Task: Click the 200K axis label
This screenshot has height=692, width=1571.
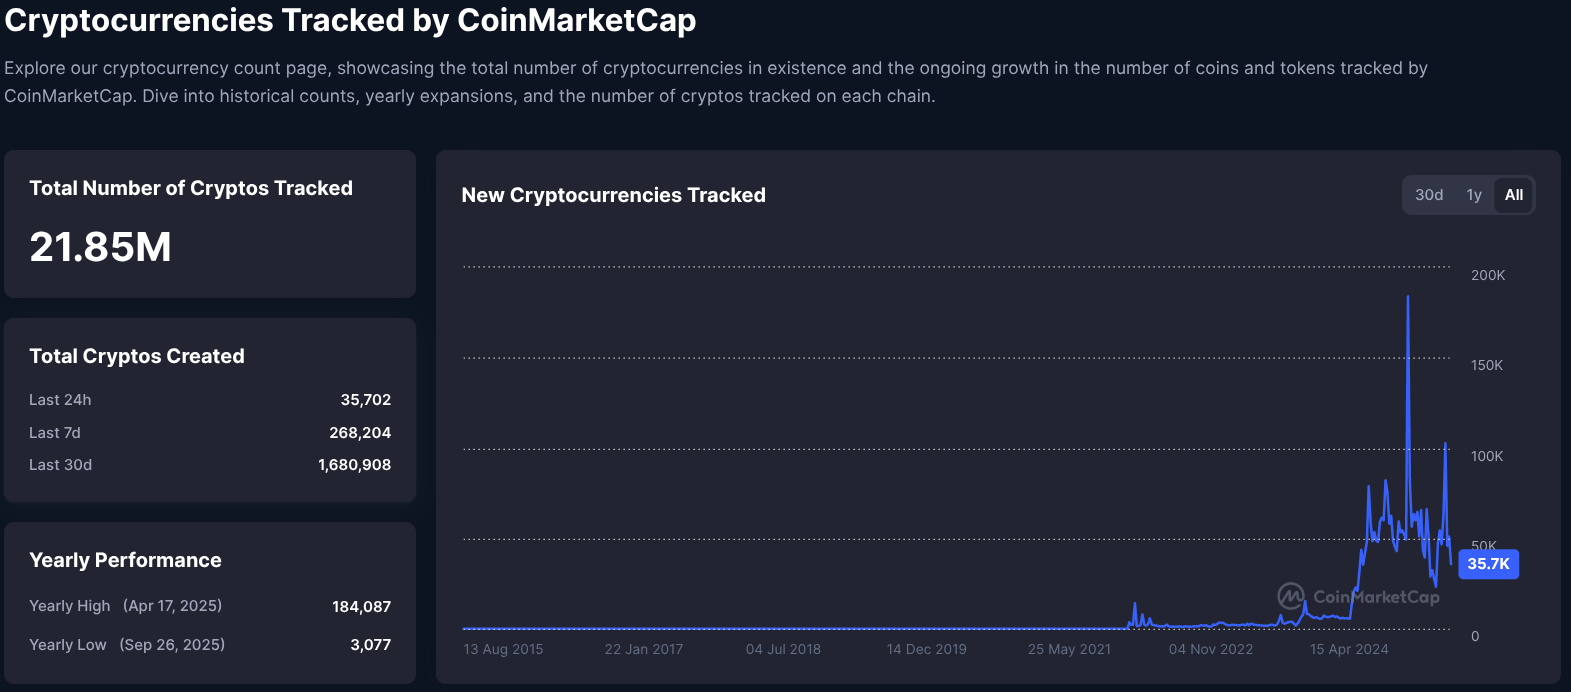Action: pos(1487,275)
